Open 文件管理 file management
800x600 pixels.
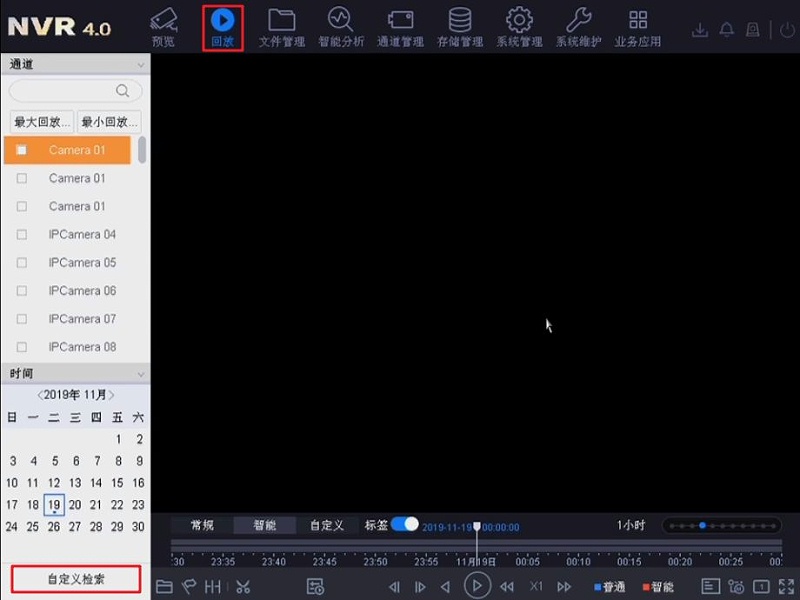(x=281, y=27)
